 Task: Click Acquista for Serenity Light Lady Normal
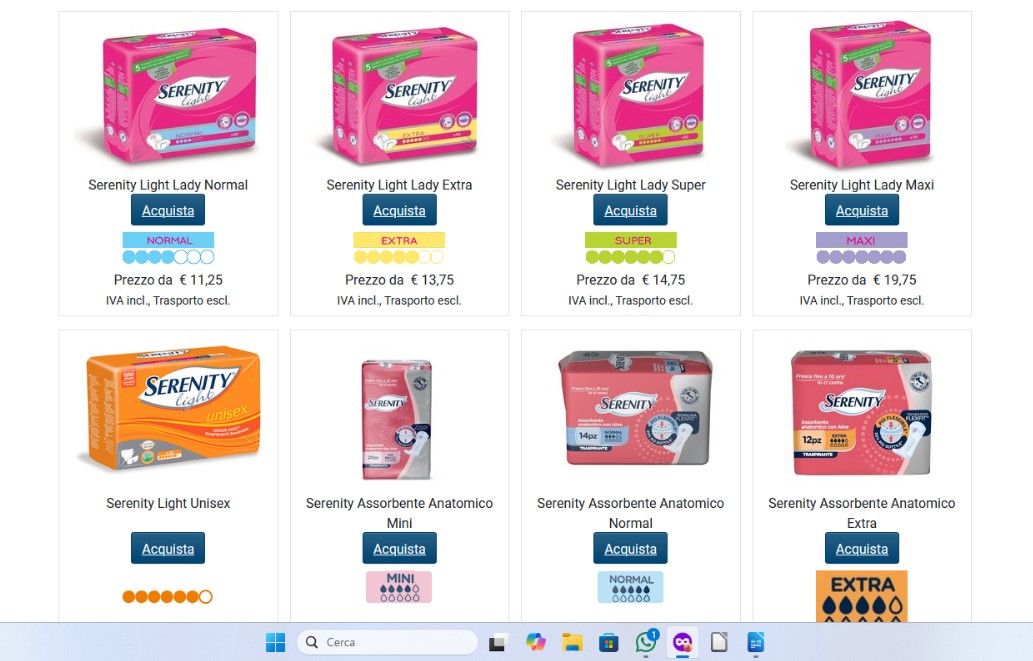168,210
